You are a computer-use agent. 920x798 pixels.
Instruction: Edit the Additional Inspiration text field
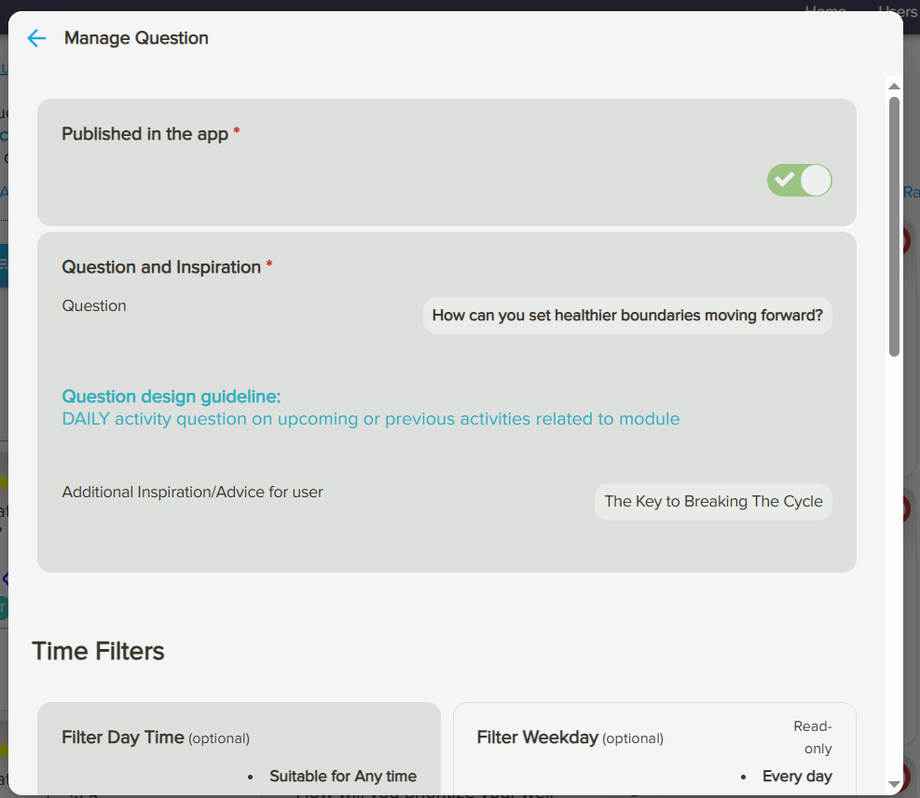click(712, 501)
